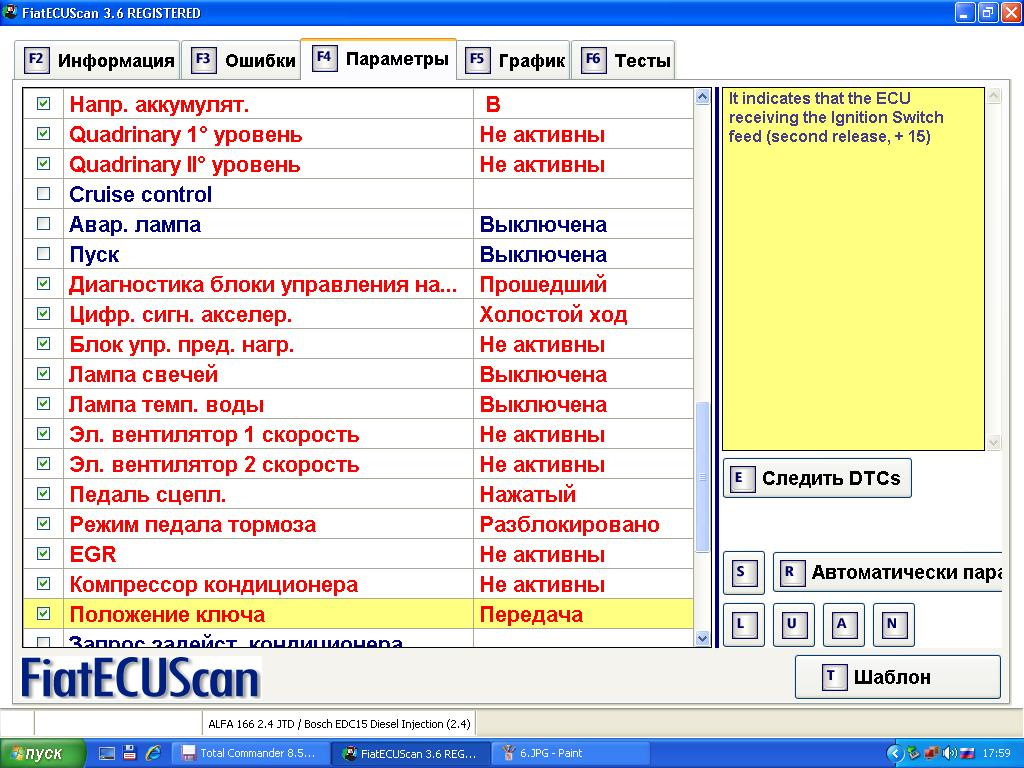Switch to 6.JPG - Paint taskbar item

(571, 753)
